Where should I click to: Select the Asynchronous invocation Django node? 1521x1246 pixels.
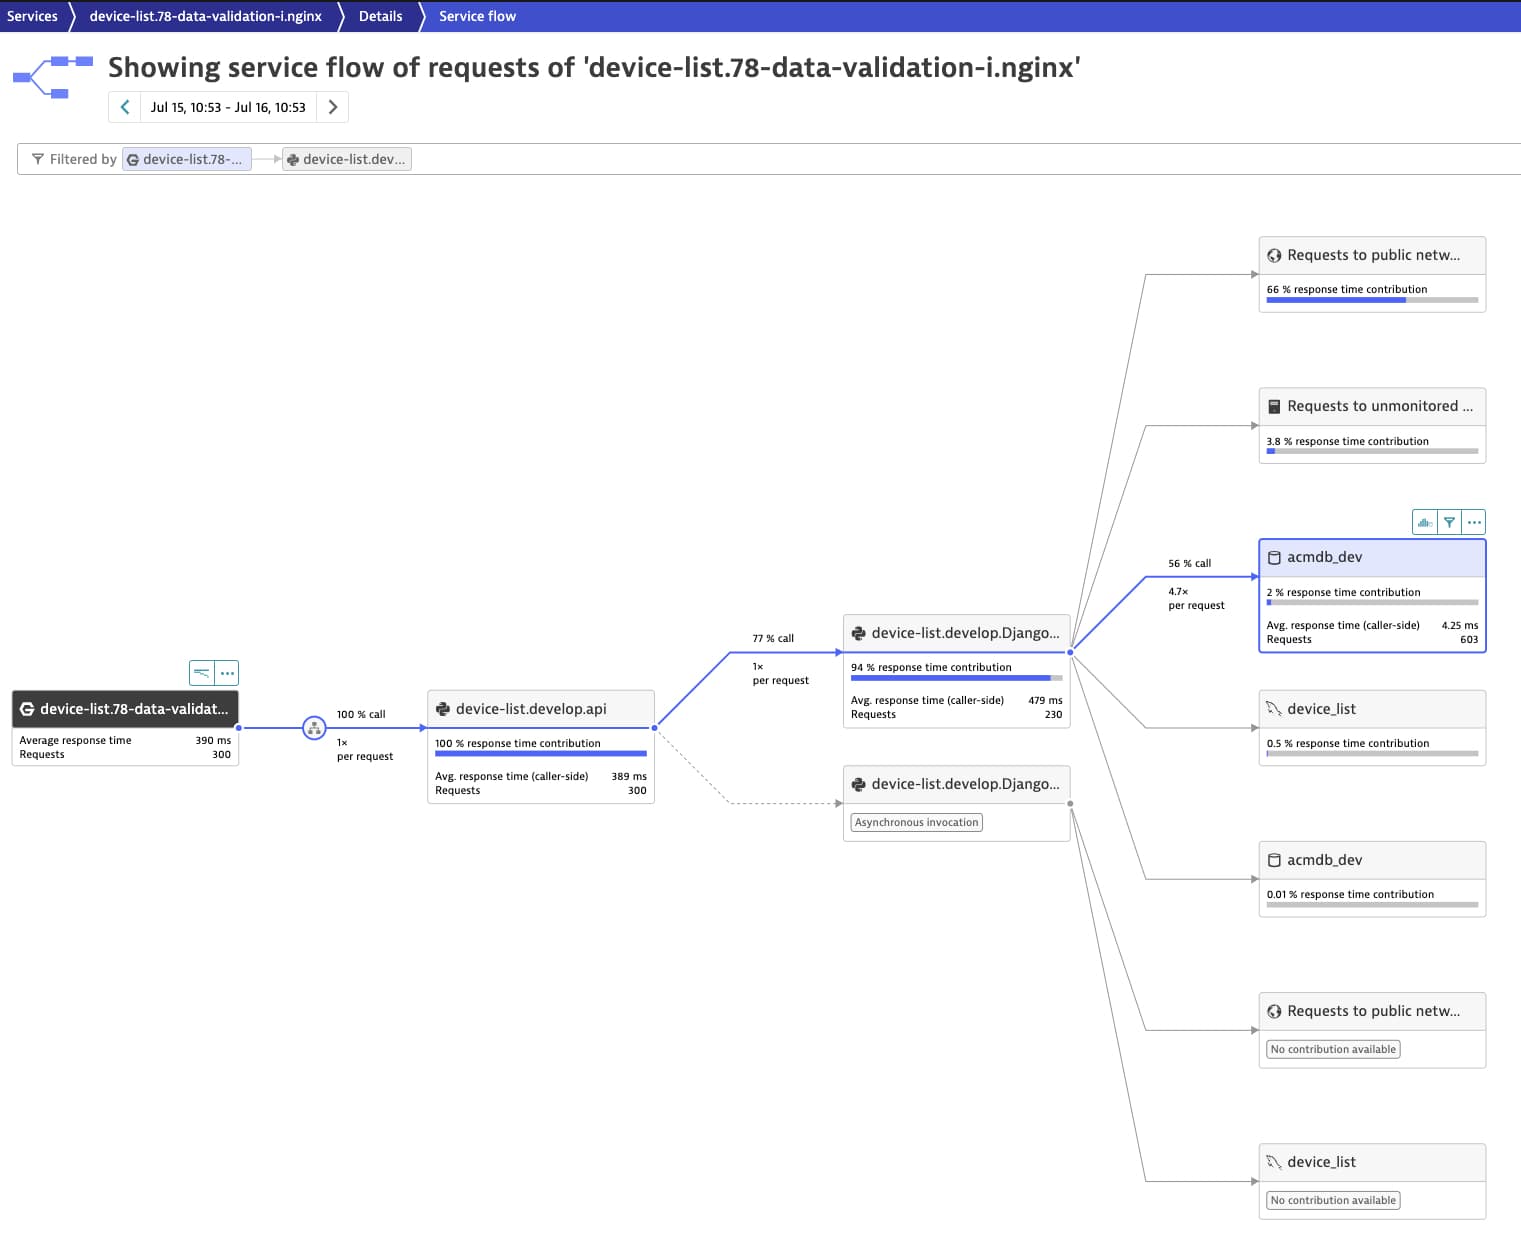pos(956,783)
